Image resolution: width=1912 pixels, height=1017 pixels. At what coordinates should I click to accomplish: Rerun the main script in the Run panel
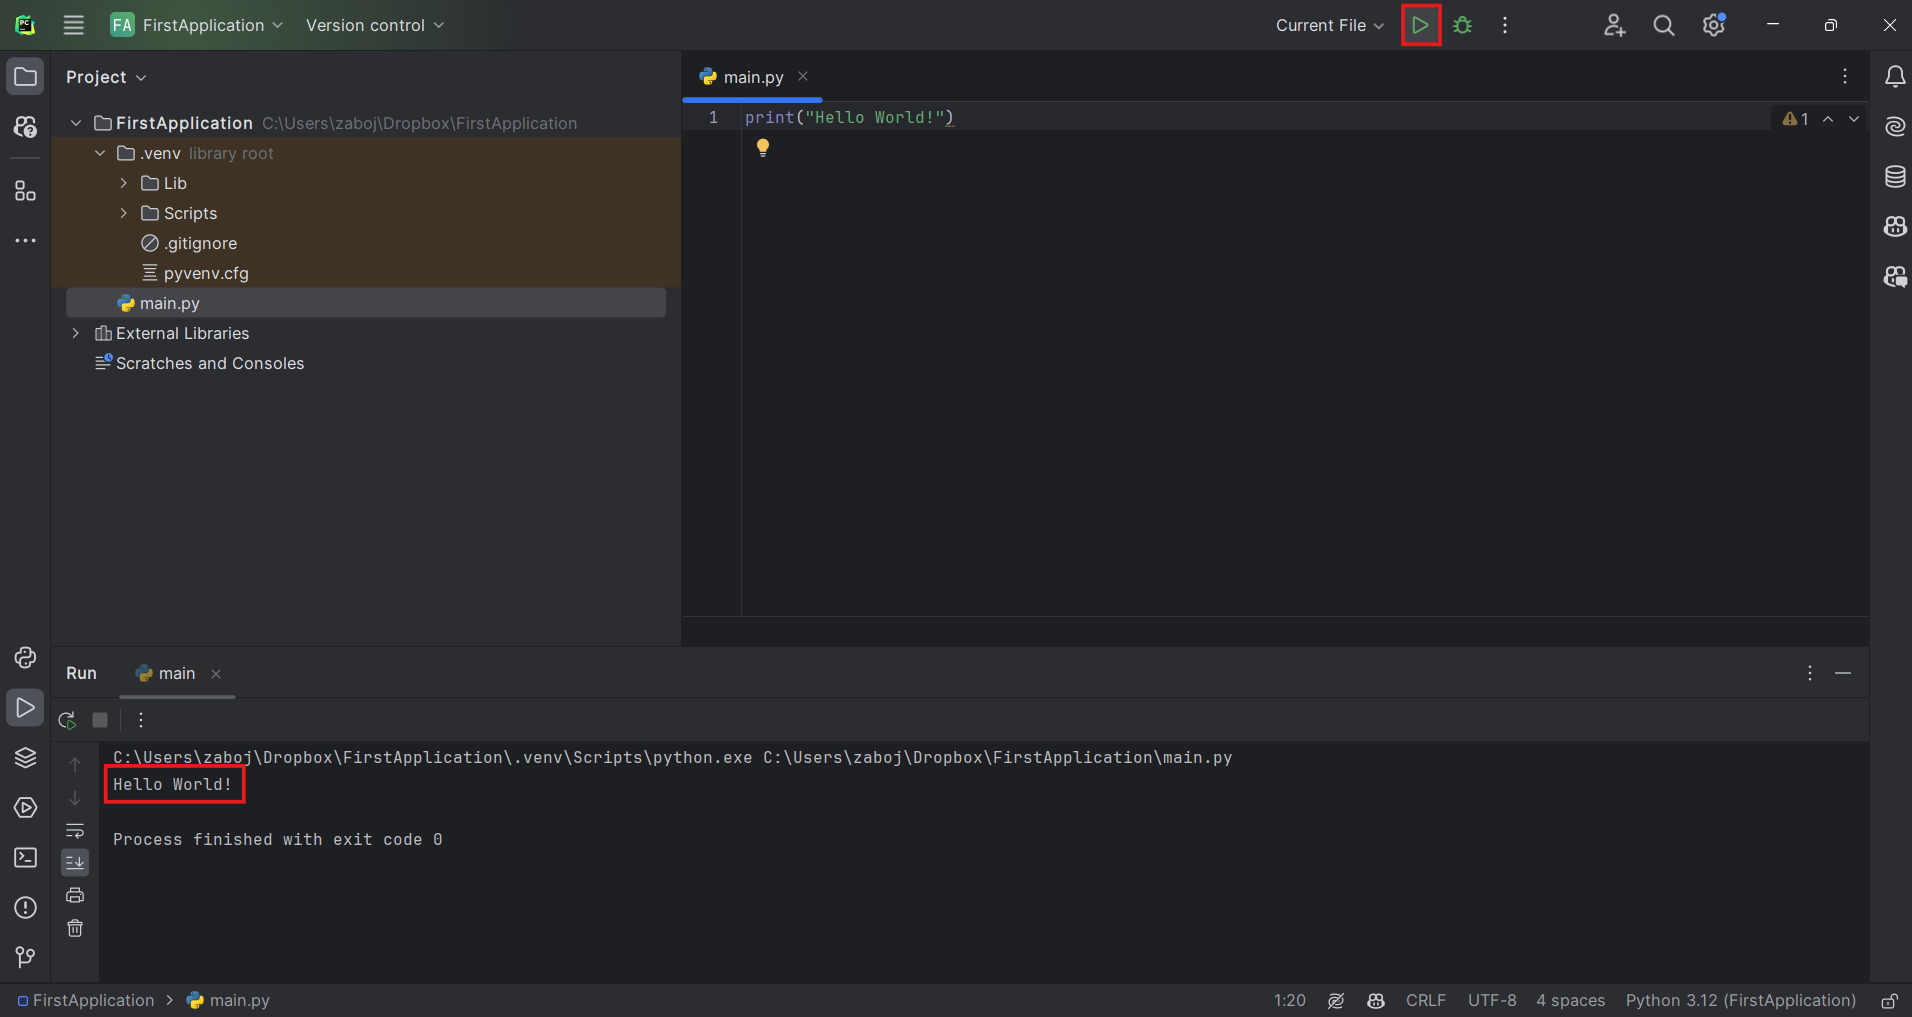tap(67, 720)
